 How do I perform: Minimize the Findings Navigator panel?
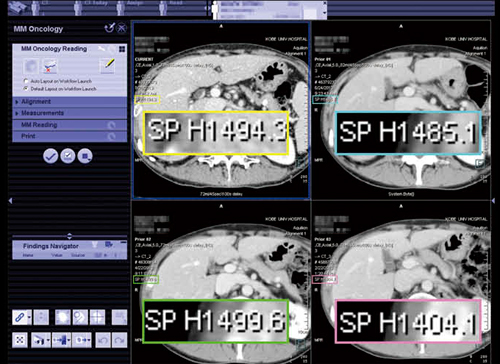tap(123, 242)
